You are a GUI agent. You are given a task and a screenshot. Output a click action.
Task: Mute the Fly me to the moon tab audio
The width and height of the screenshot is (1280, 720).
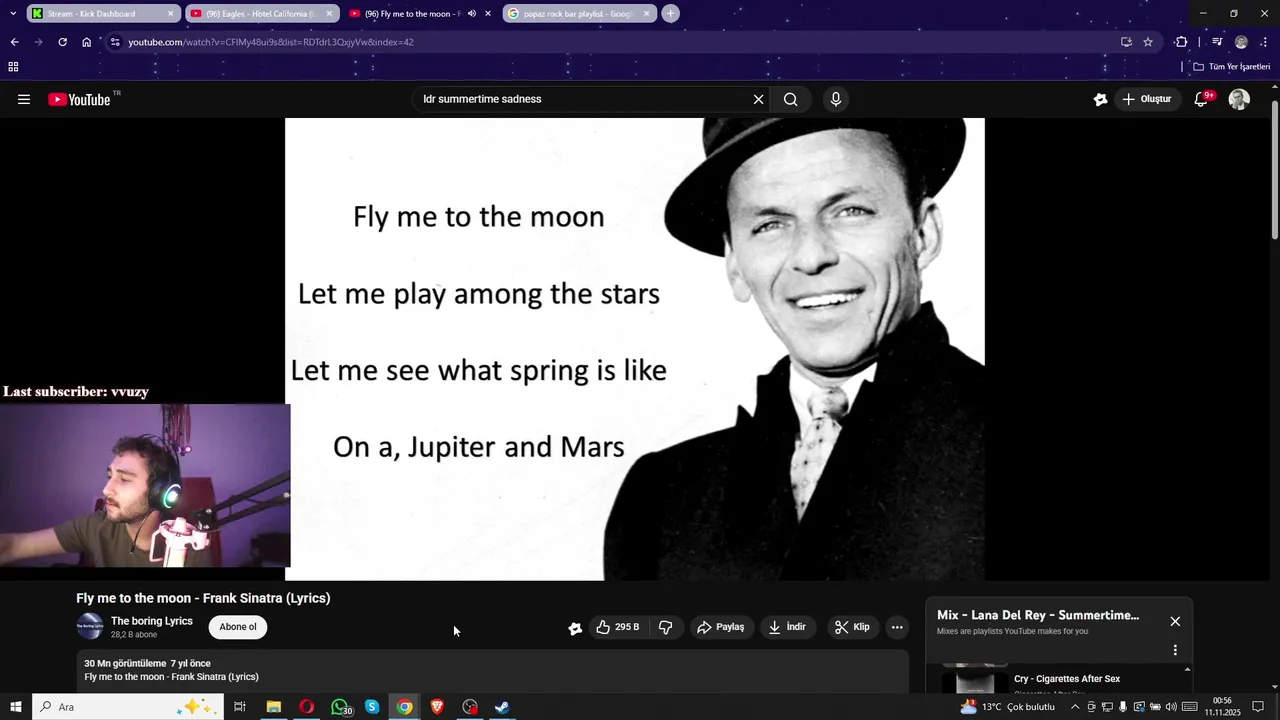click(472, 14)
